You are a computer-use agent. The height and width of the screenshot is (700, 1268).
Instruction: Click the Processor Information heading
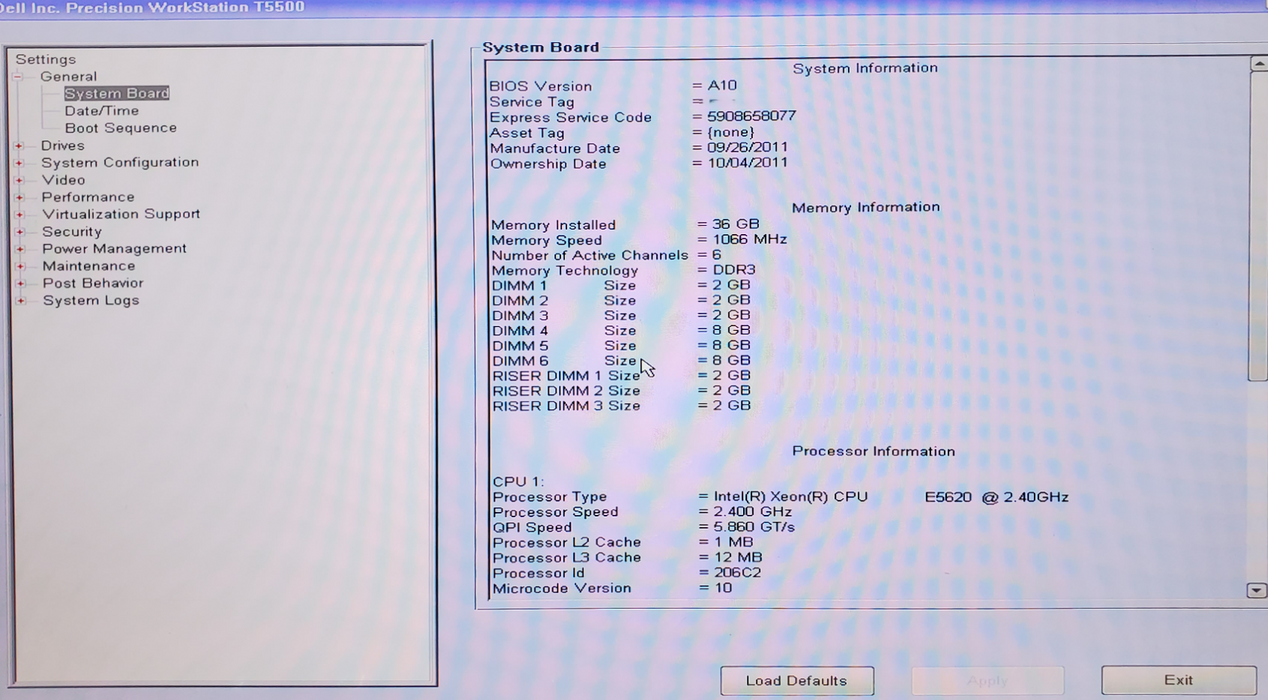[873, 451]
